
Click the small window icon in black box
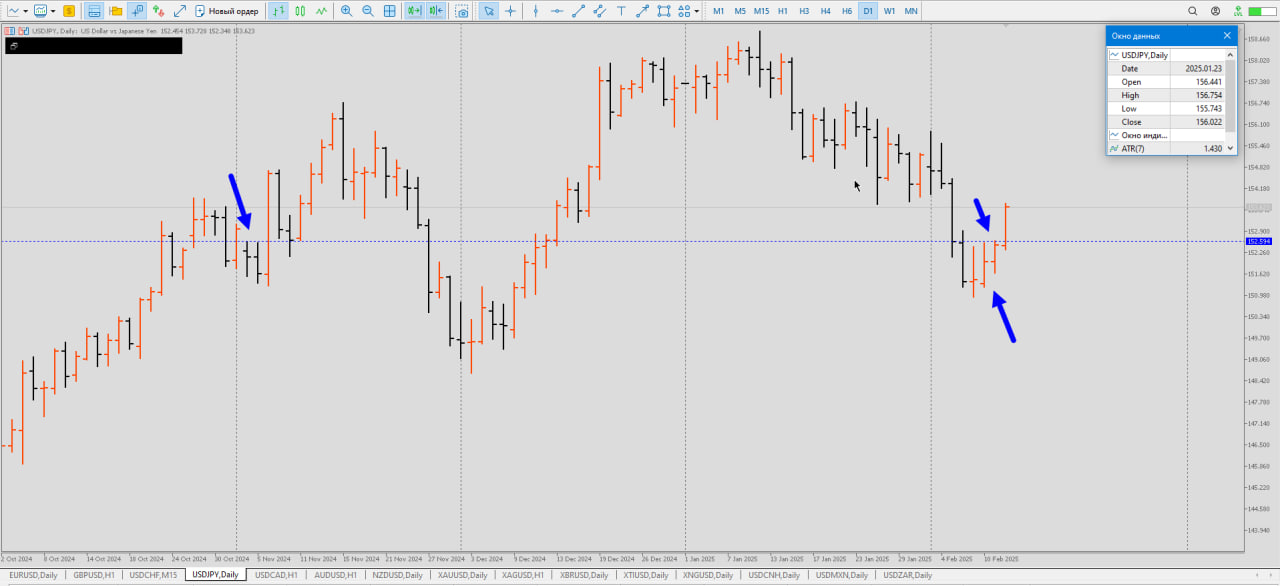[14, 46]
